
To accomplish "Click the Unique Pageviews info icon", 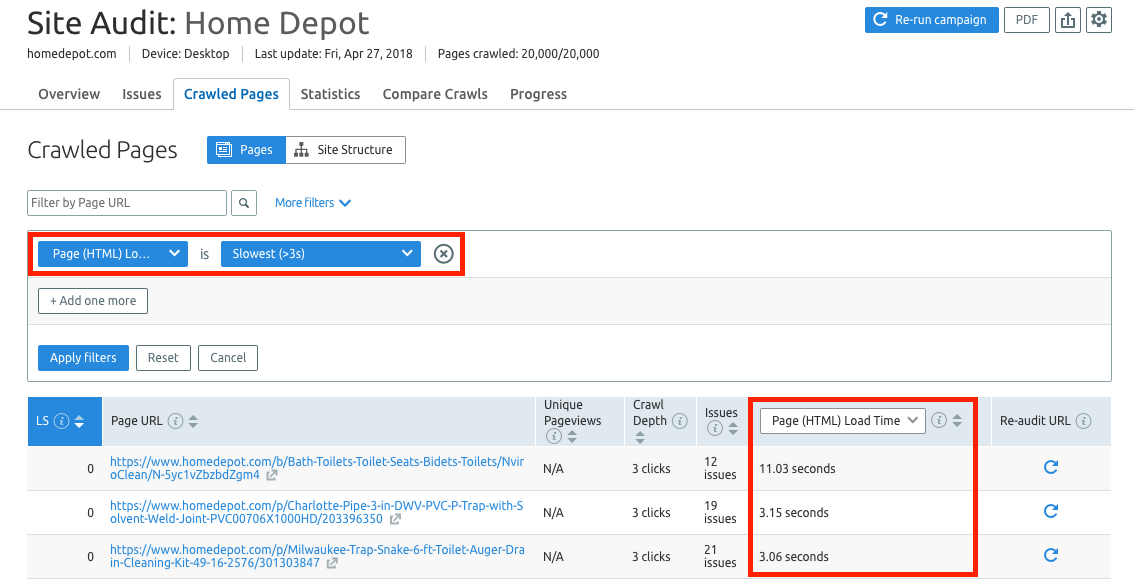I will tap(553, 436).
